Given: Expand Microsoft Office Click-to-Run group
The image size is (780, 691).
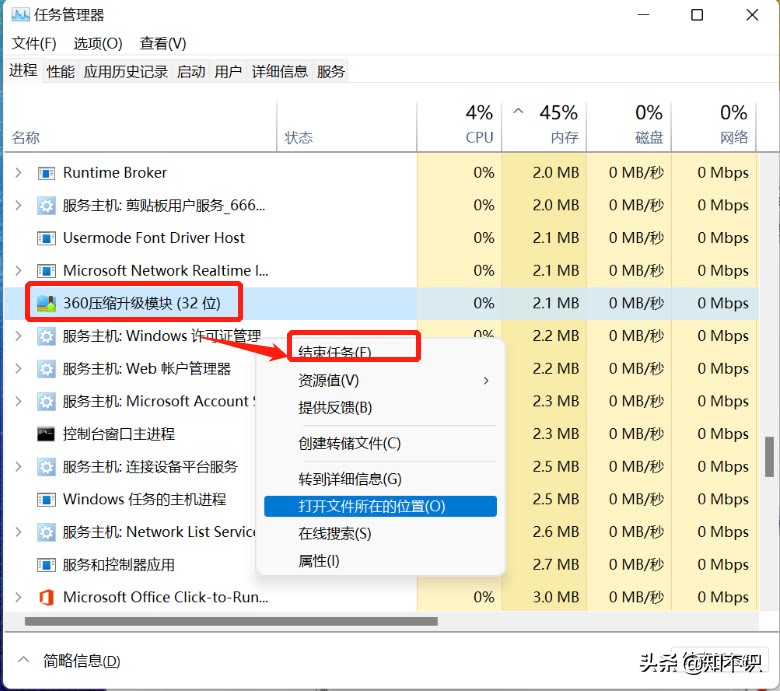Looking at the screenshot, I should [18, 597].
